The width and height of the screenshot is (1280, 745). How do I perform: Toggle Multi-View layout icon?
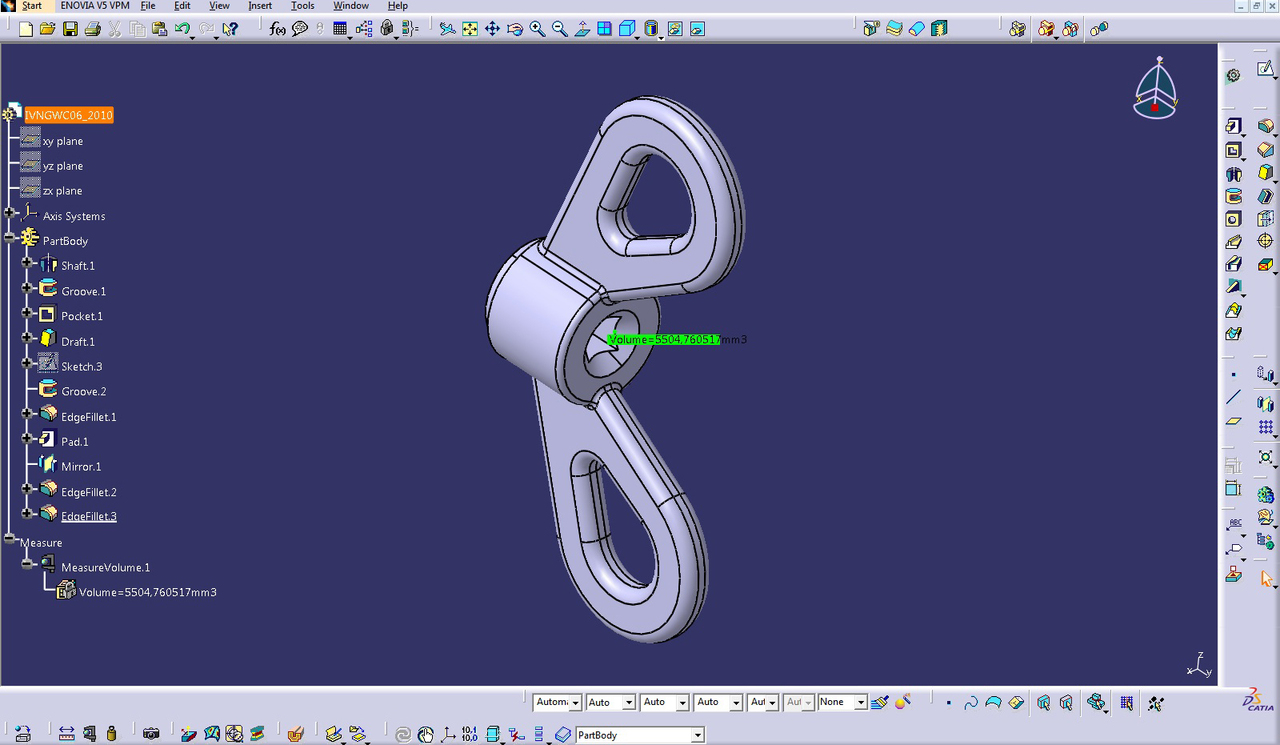pyautogui.click(x=605, y=29)
